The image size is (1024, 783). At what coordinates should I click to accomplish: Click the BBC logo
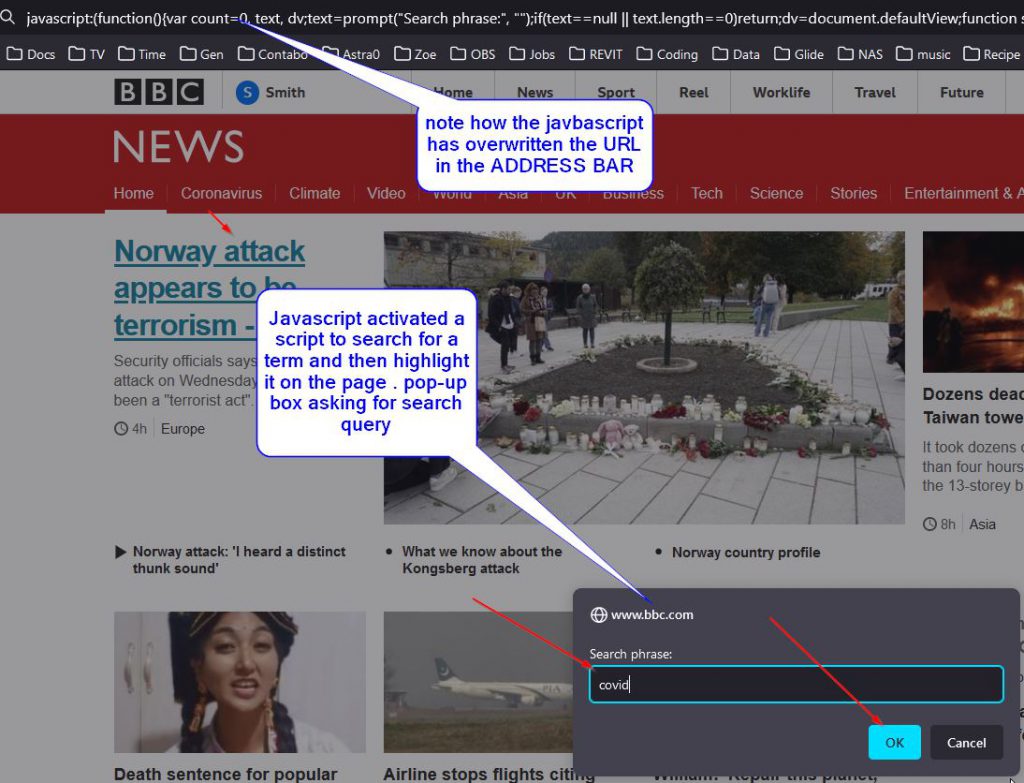(158, 92)
